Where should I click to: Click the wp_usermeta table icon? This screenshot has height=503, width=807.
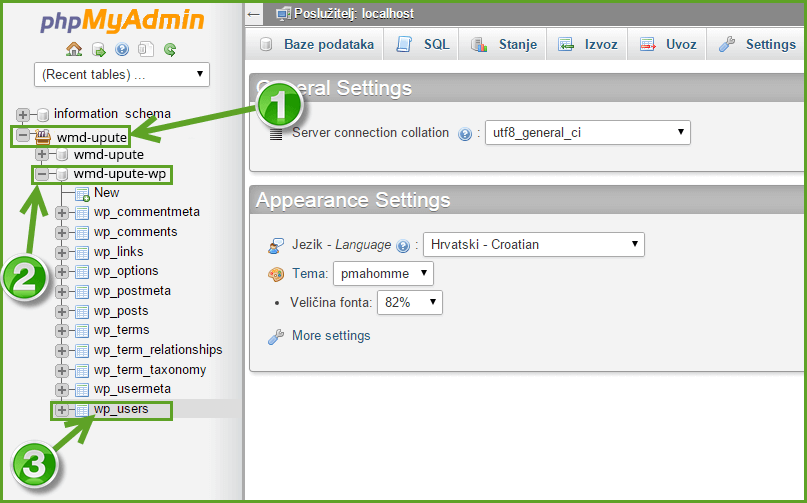coord(82,390)
